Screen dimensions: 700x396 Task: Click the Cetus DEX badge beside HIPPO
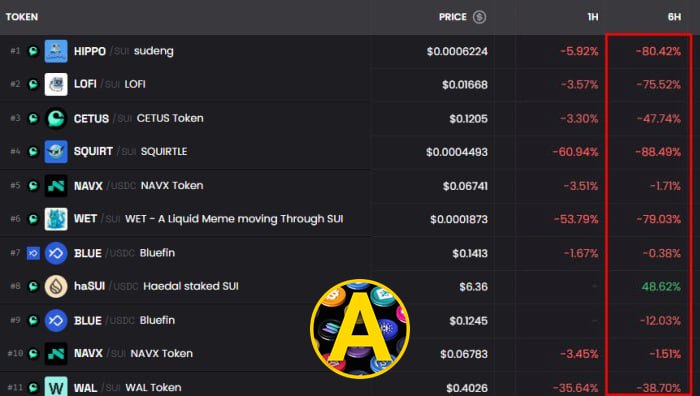coord(33,51)
